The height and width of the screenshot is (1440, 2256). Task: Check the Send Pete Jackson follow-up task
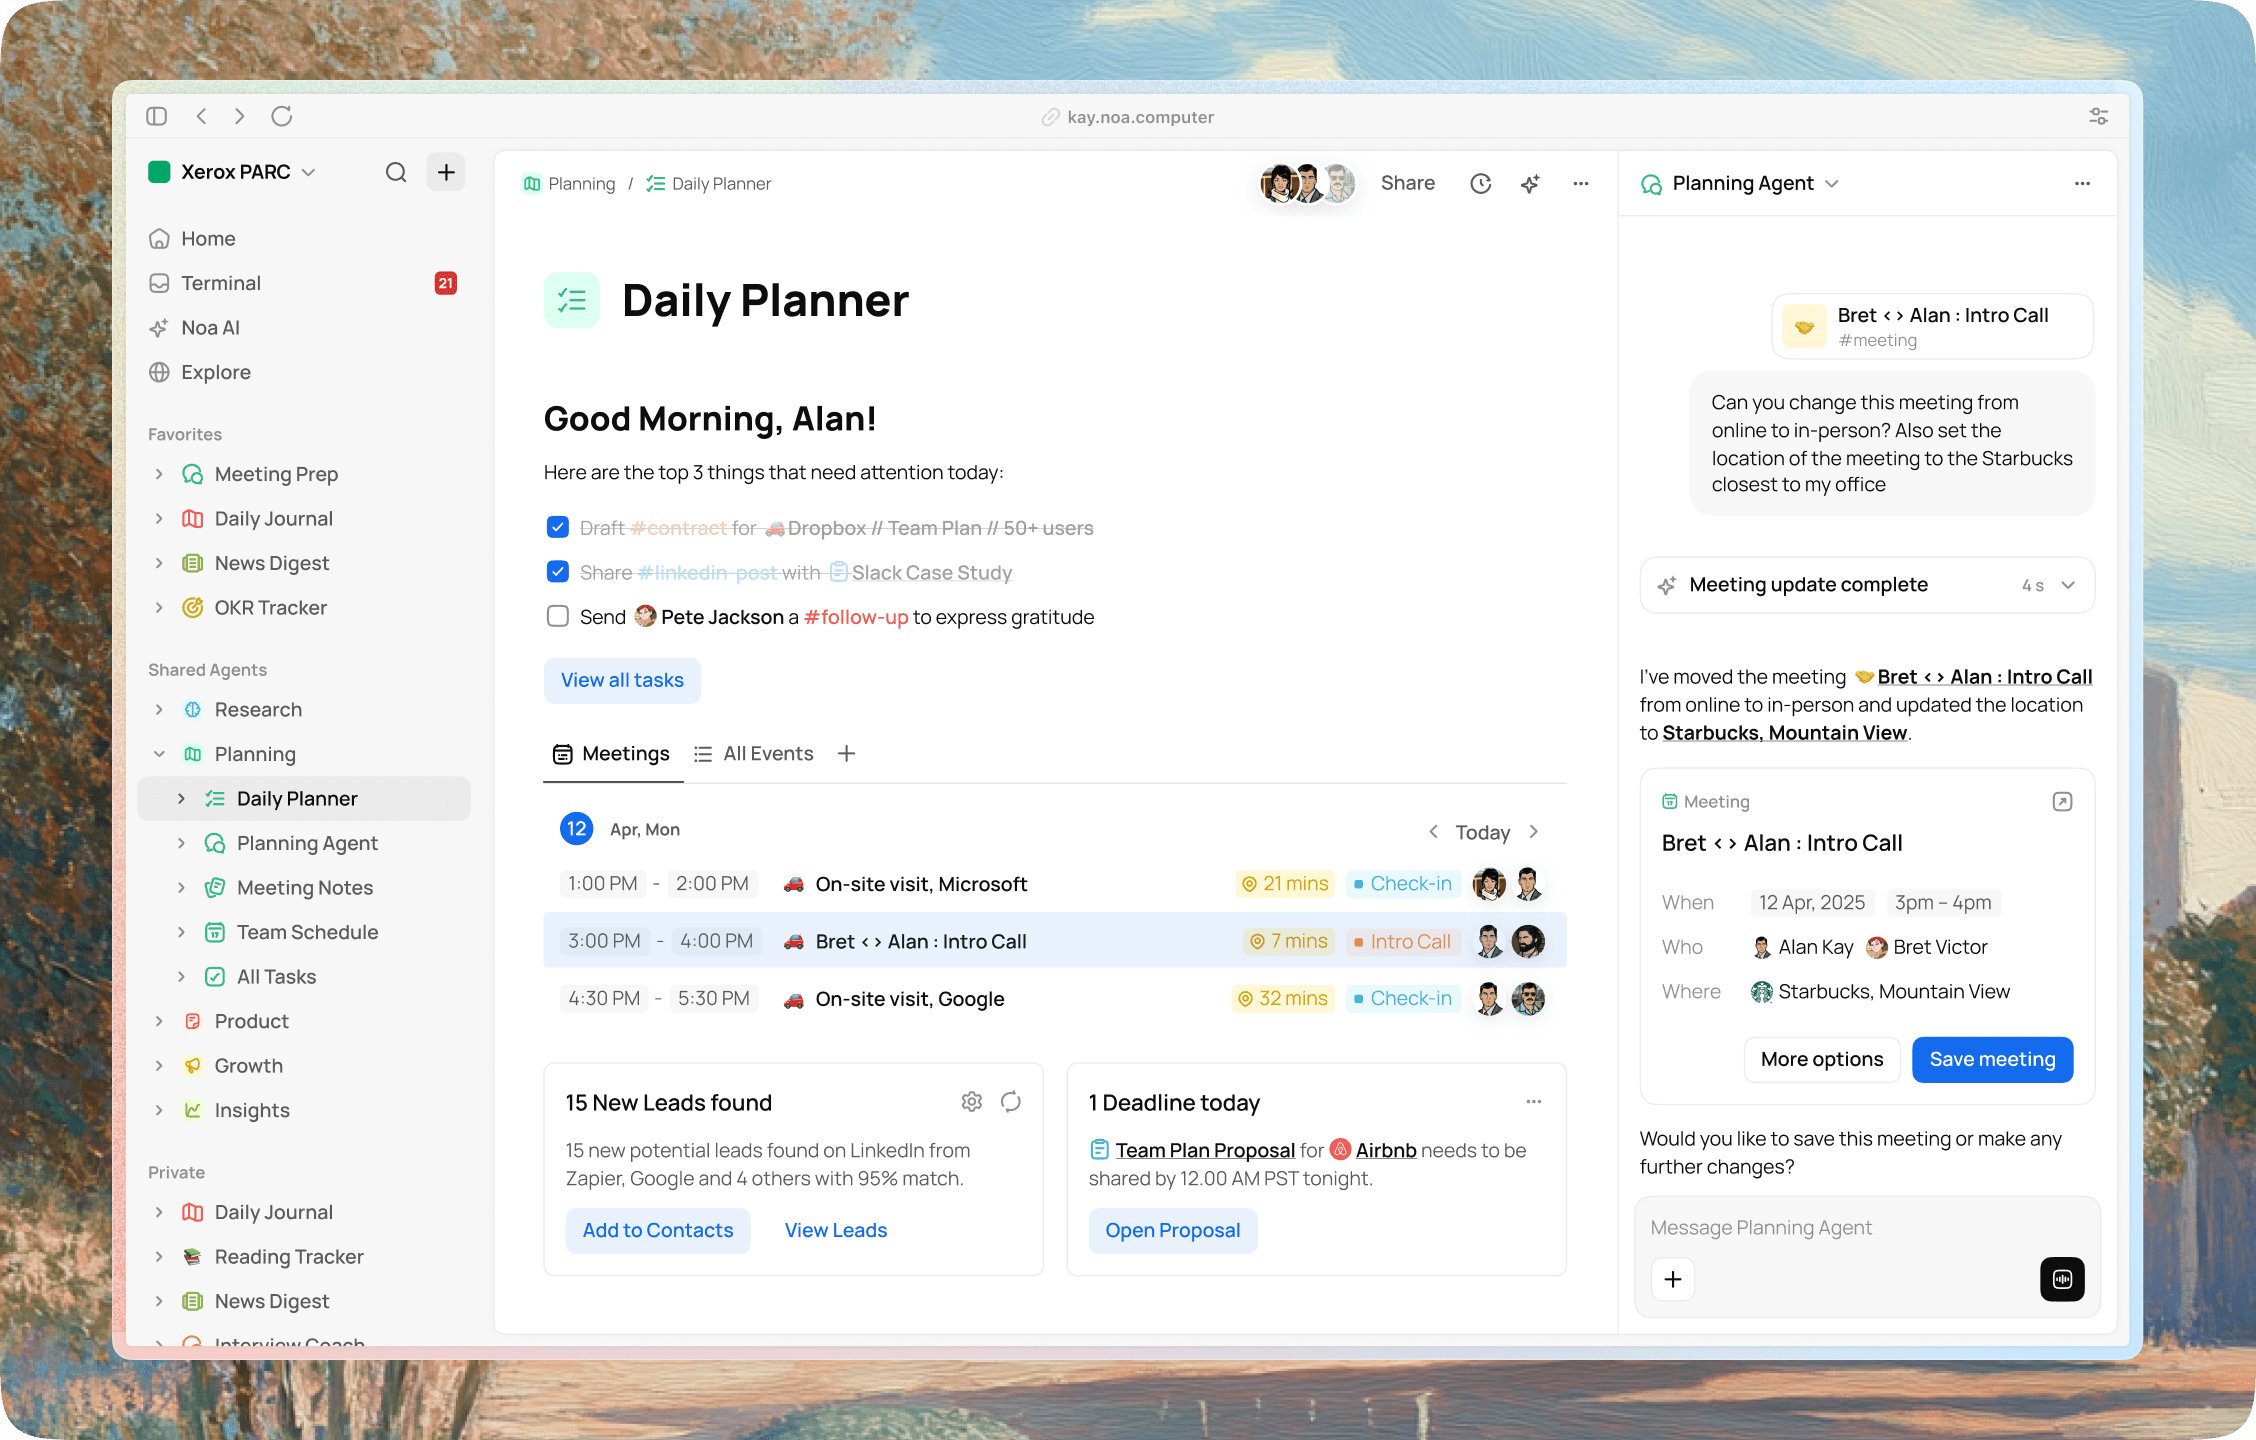pos(558,617)
